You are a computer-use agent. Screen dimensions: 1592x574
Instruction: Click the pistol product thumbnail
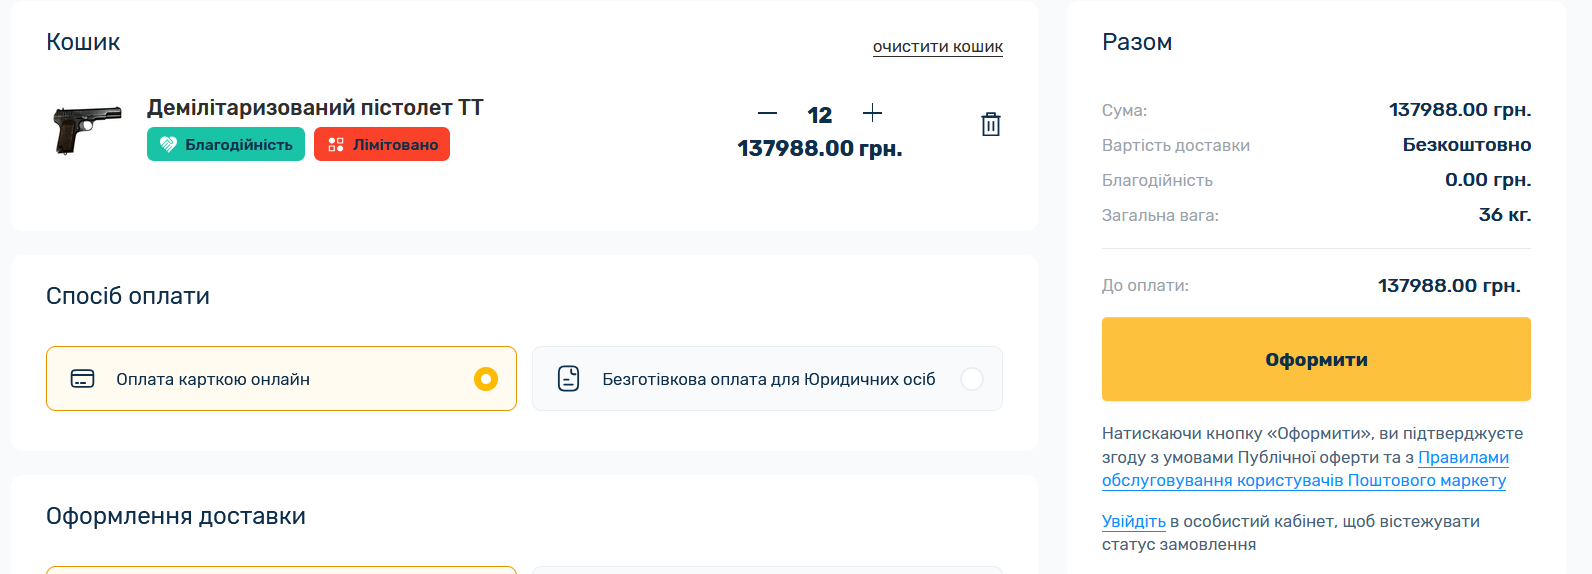[87, 129]
